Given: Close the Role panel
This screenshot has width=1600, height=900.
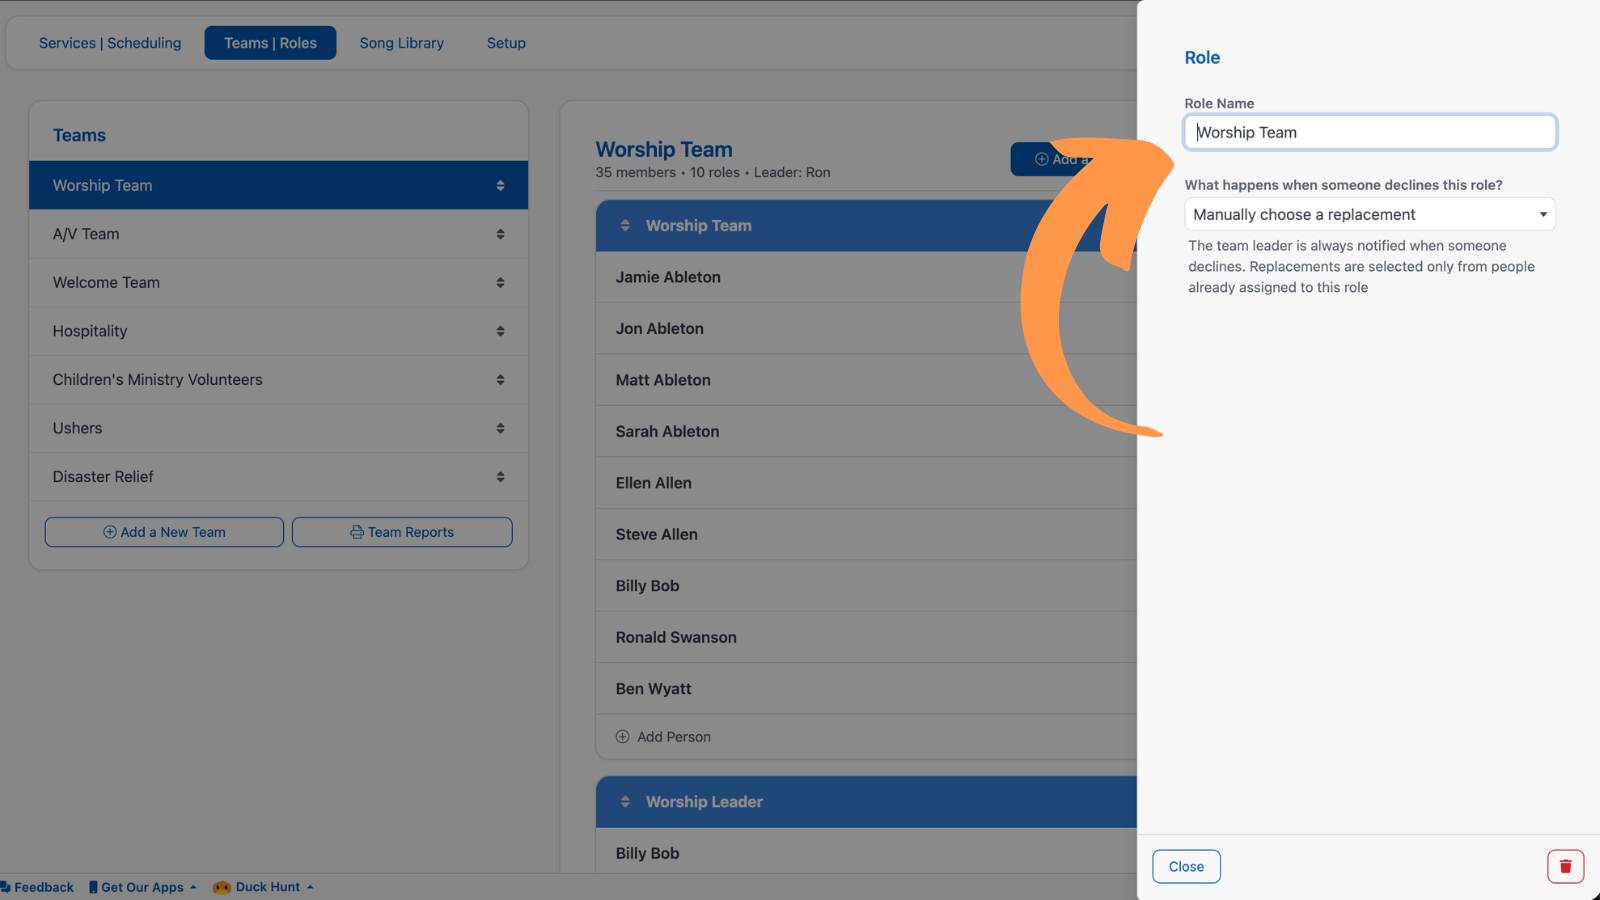Looking at the screenshot, I should 1186,867.
